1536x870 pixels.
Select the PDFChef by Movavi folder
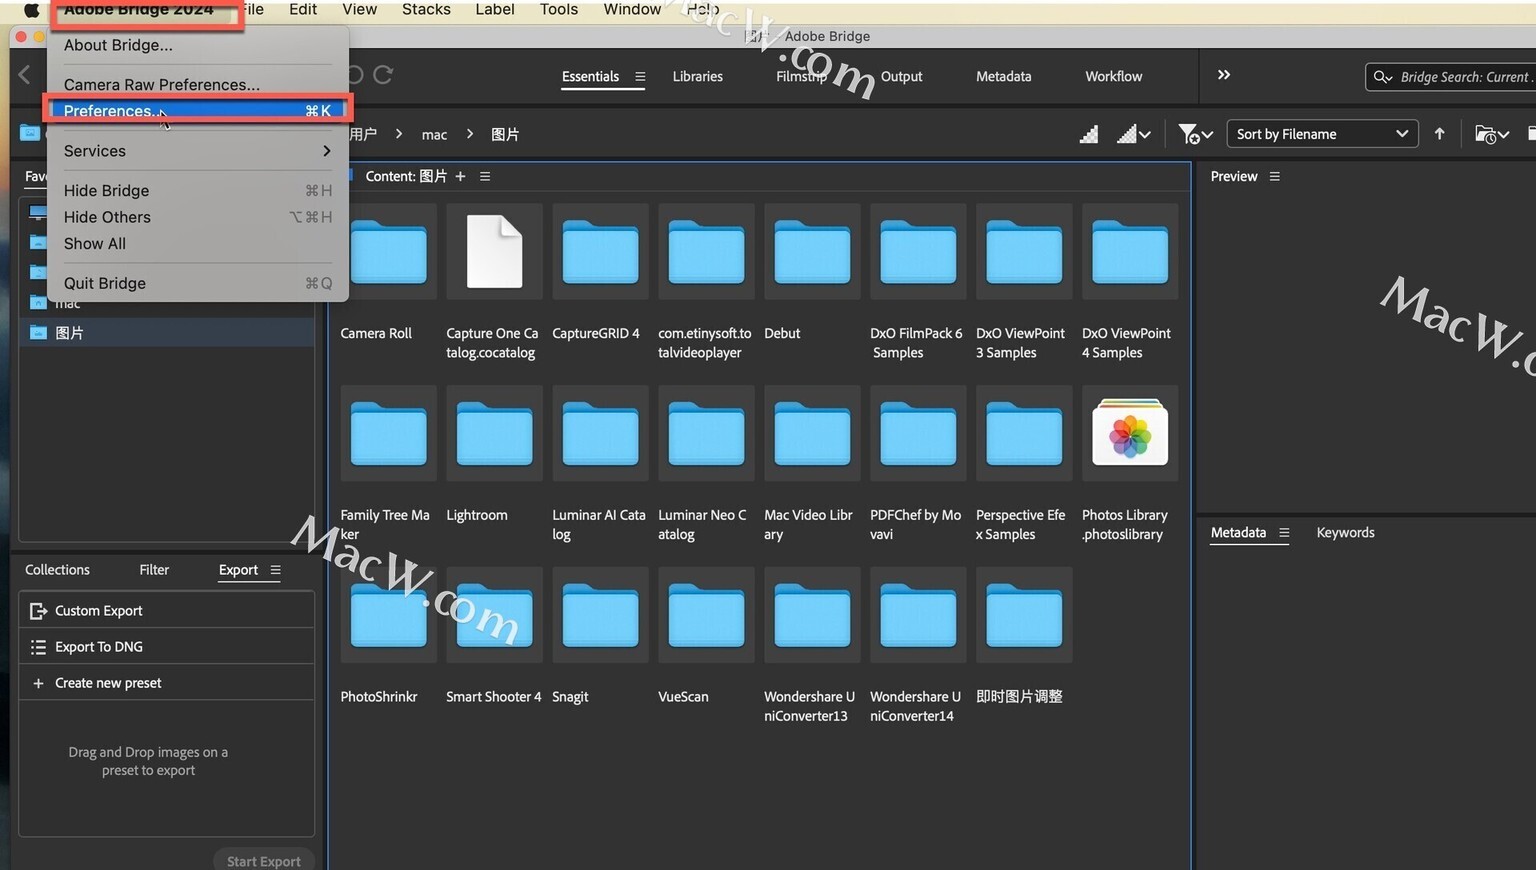point(918,434)
